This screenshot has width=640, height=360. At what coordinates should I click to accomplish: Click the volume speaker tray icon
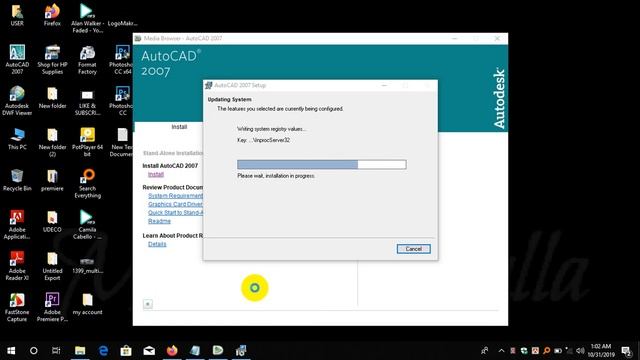click(580, 351)
